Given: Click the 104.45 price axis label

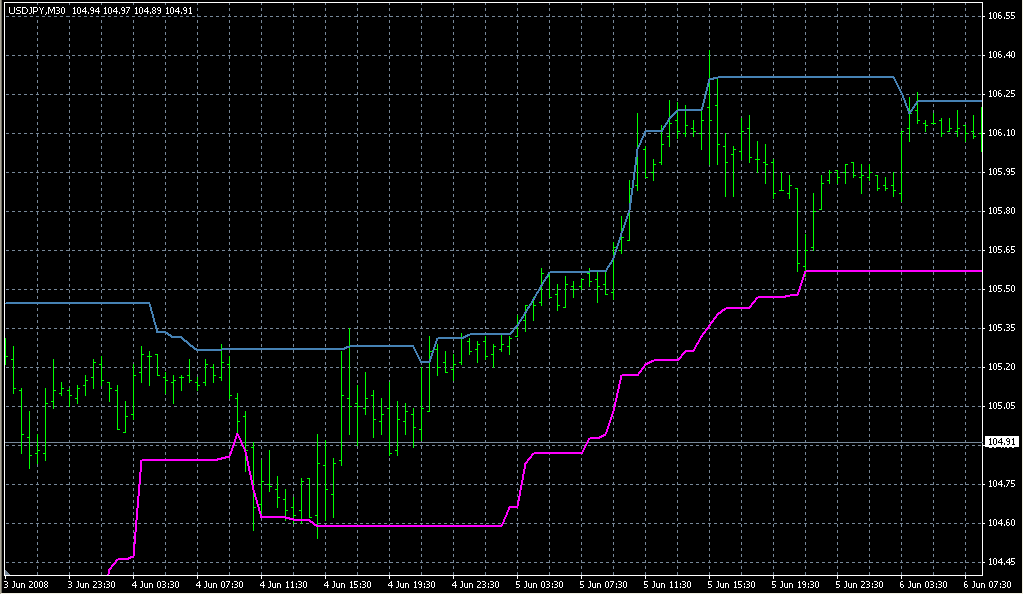Looking at the screenshot, I should 1001,562.
